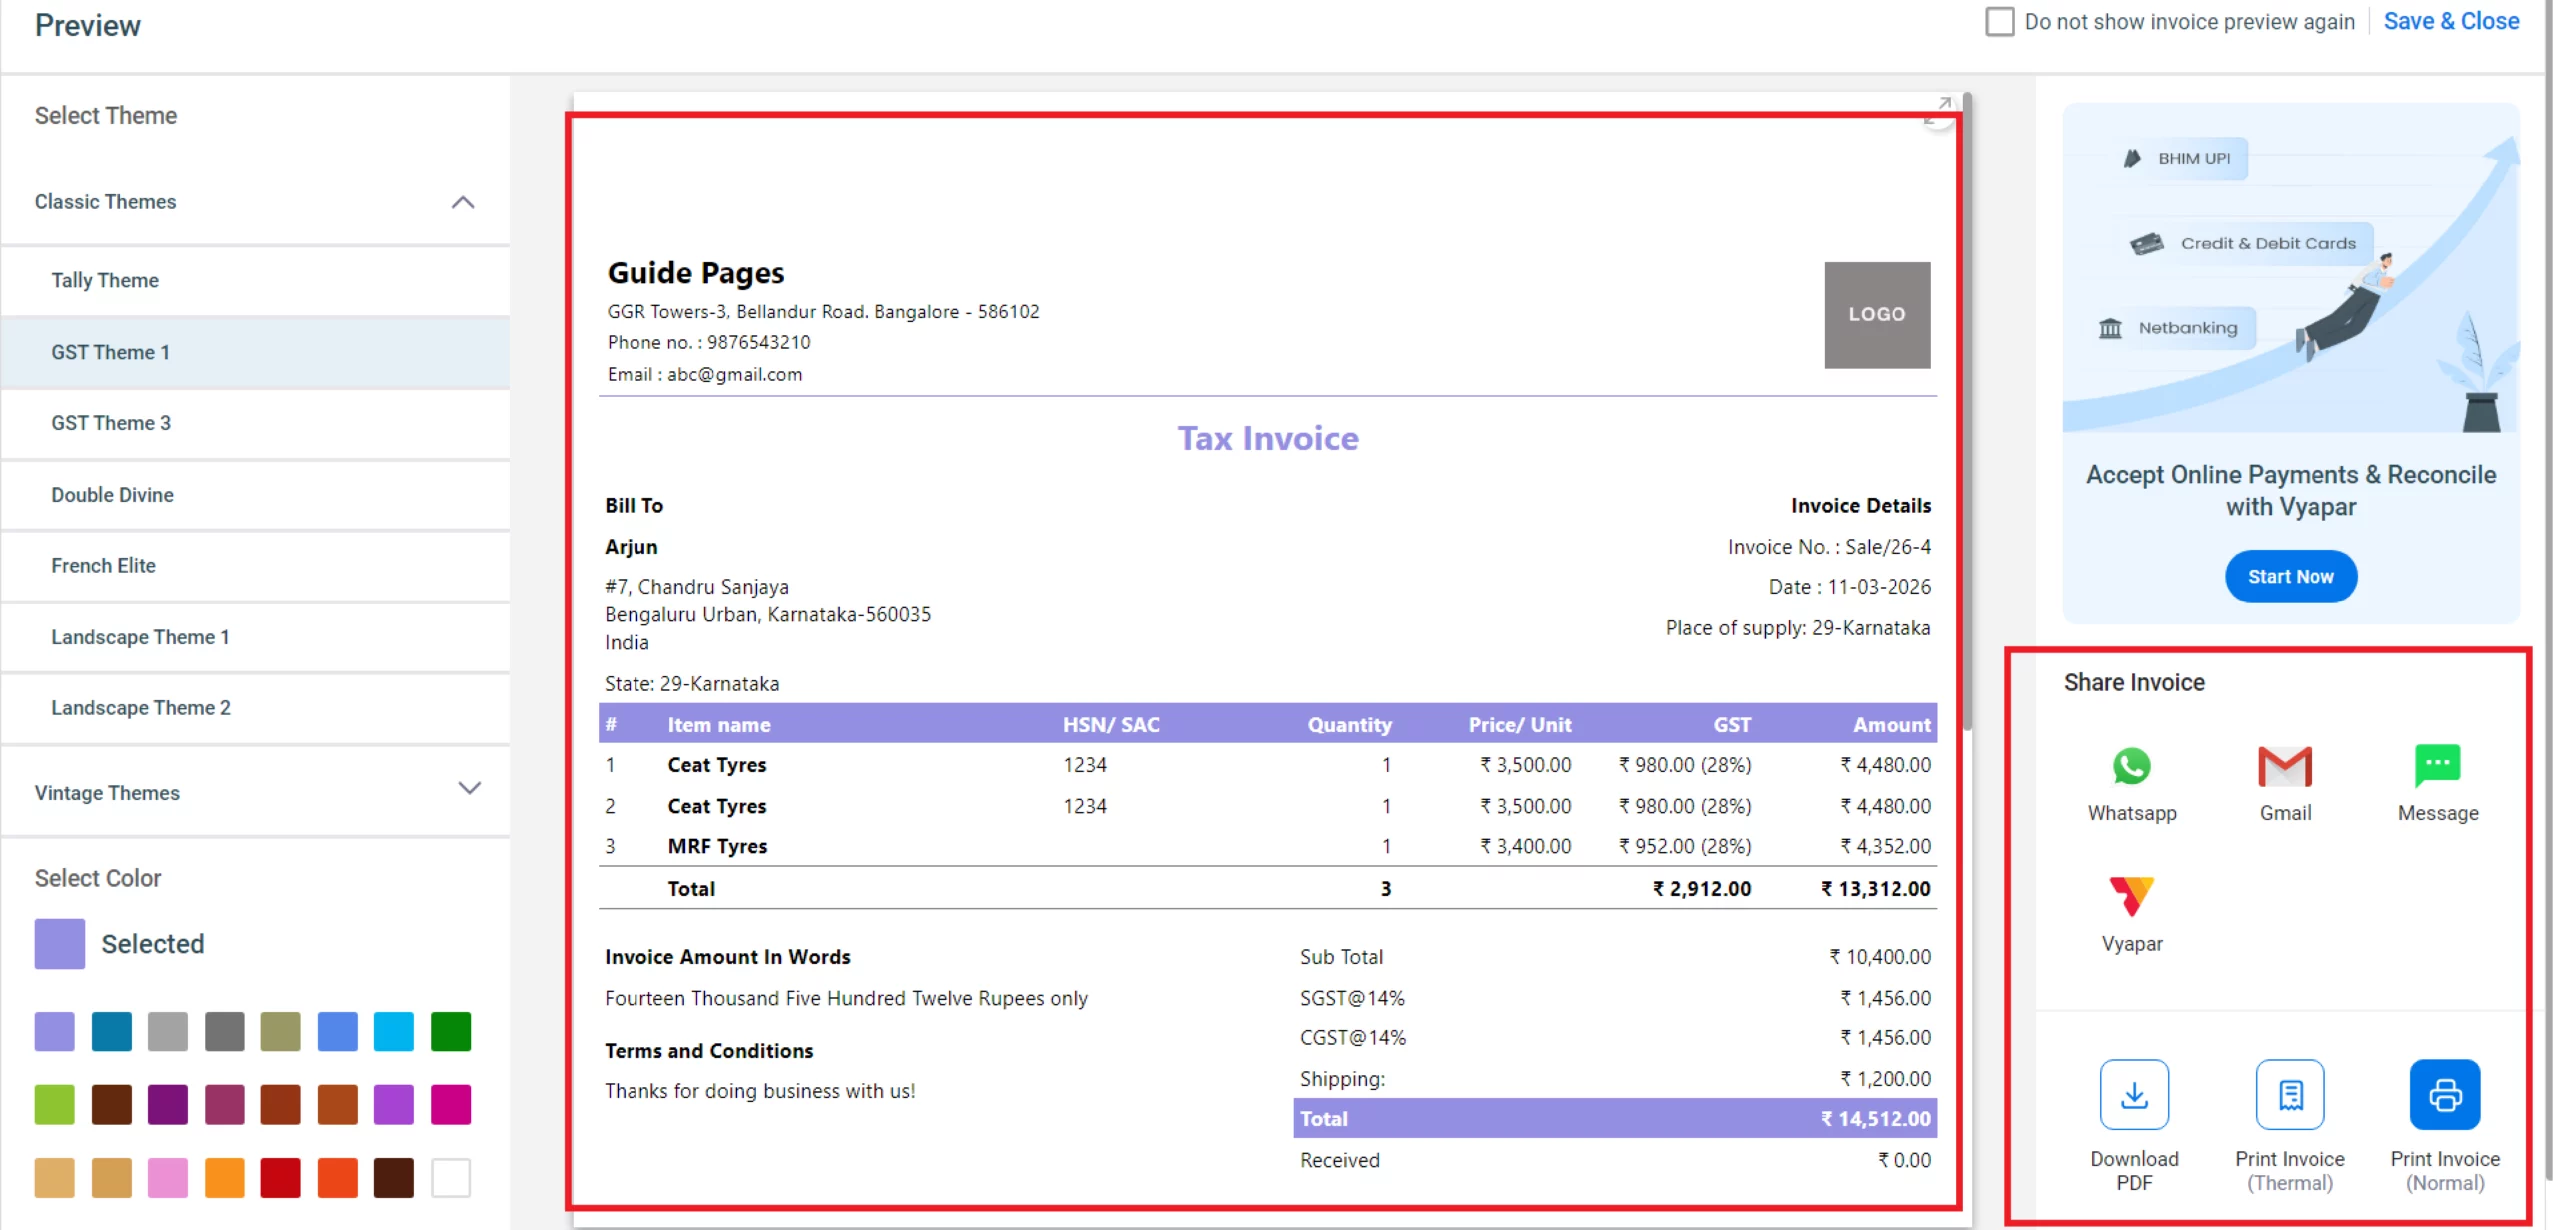Share invoice through the Gmail icon
The width and height of the screenshot is (2560, 1230).
(x=2285, y=766)
